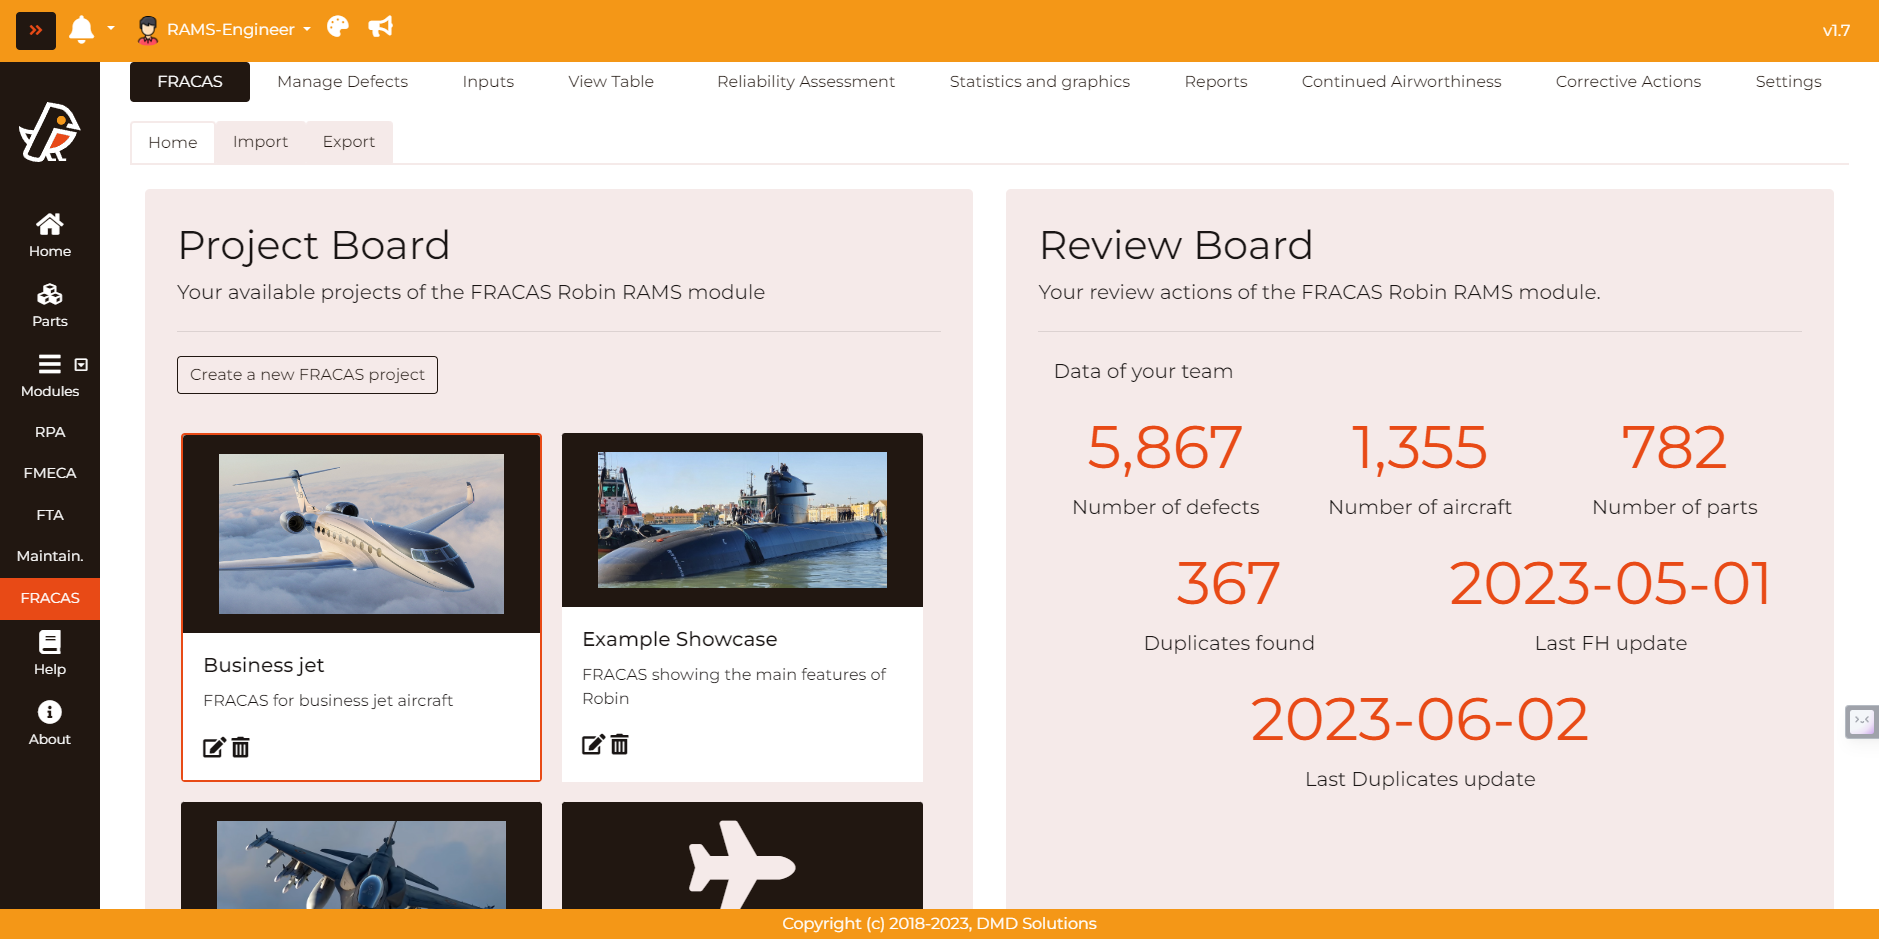
Task: Delete the Business jet project
Action: [241, 747]
